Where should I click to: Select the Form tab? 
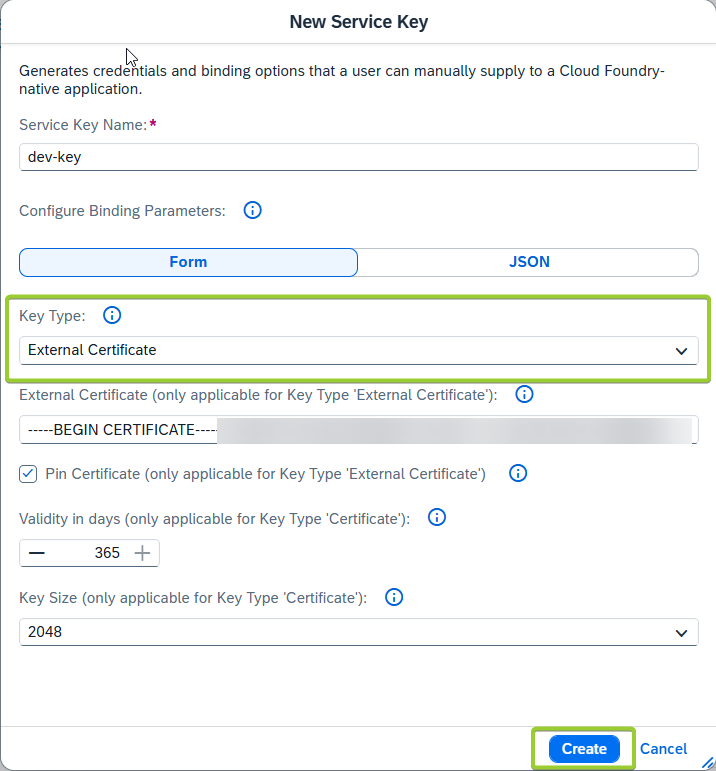click(188, 262)
